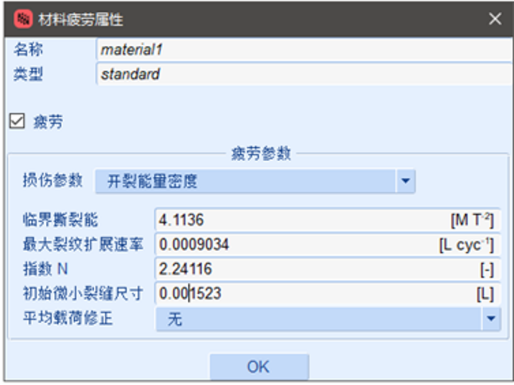
Task: Close the 材料疲劳属性 dialog
Action: tap(495, 19)
